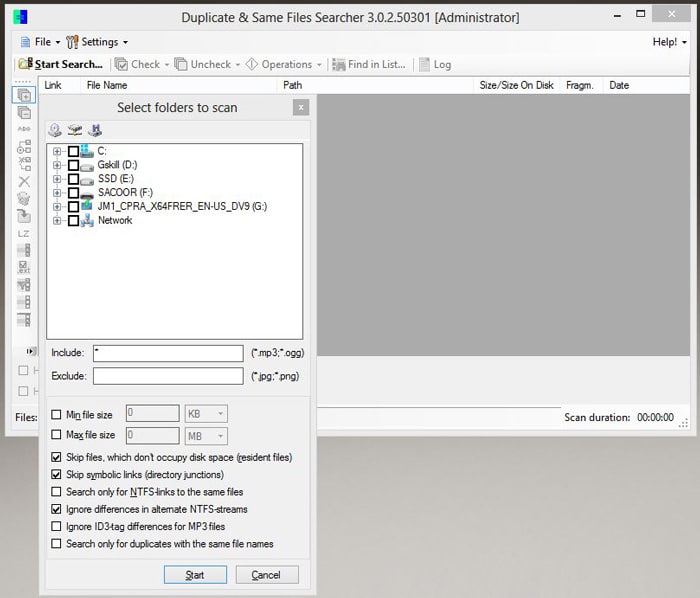Check the SACOOR (F:) drive checkbox
Viewport: 700px width, 598px height.
coord(74,193)
